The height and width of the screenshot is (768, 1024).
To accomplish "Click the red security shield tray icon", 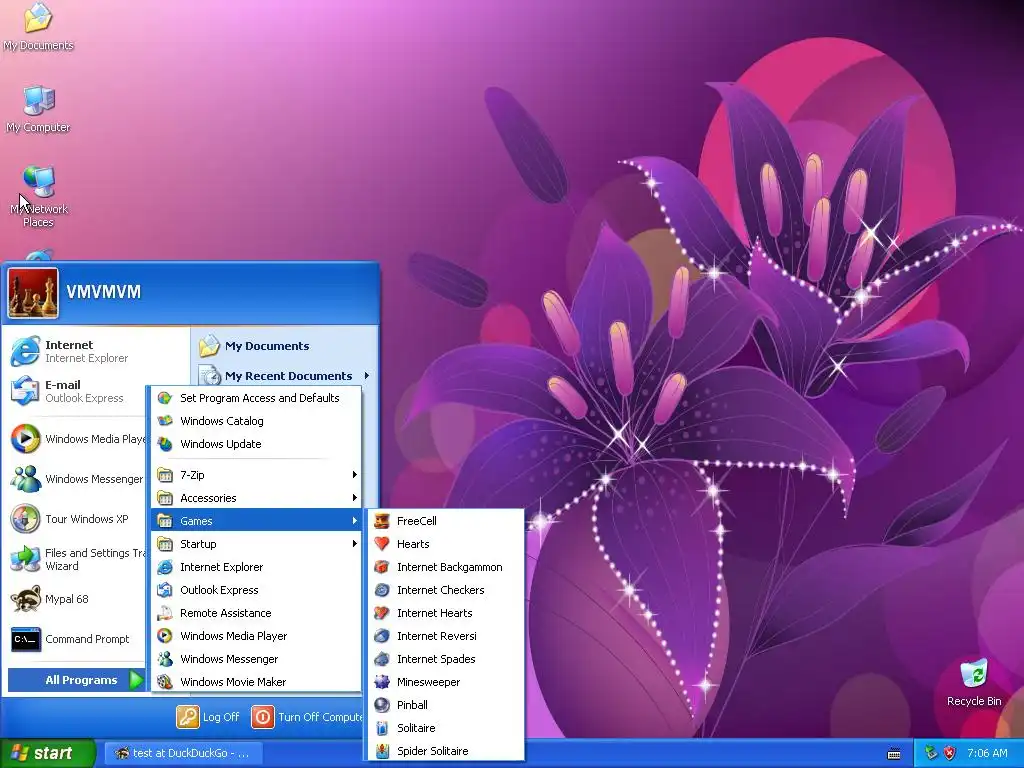I will pos(949,753).
